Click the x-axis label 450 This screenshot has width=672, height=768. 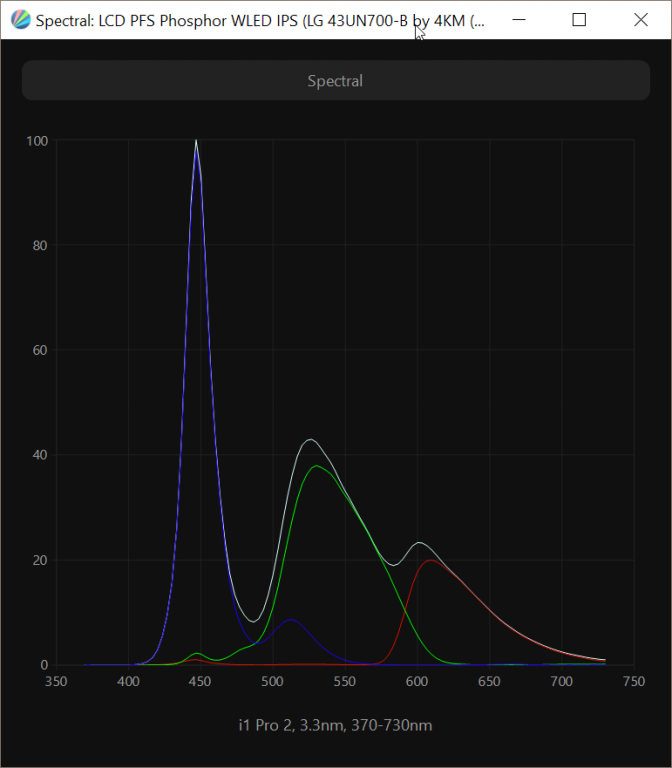[x=200, y=681]
